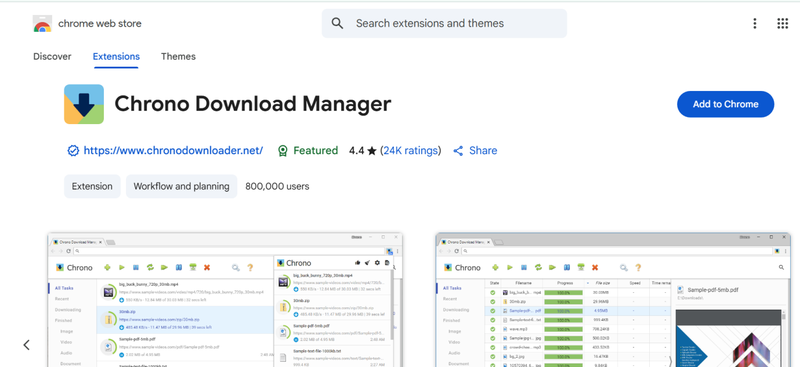
Task: Click the Extension category chip
Action: tap(92, 186)
